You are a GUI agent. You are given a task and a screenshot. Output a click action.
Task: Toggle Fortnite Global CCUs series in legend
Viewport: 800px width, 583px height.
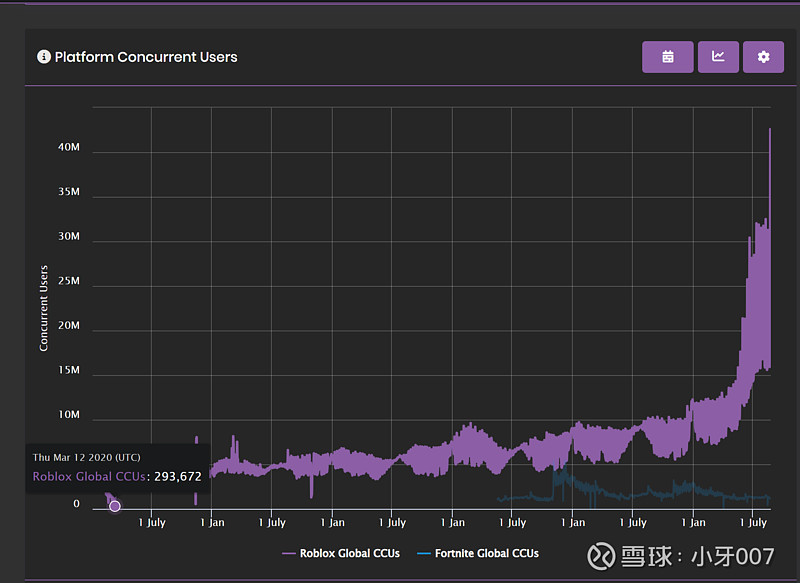click(x=486, y=553)
